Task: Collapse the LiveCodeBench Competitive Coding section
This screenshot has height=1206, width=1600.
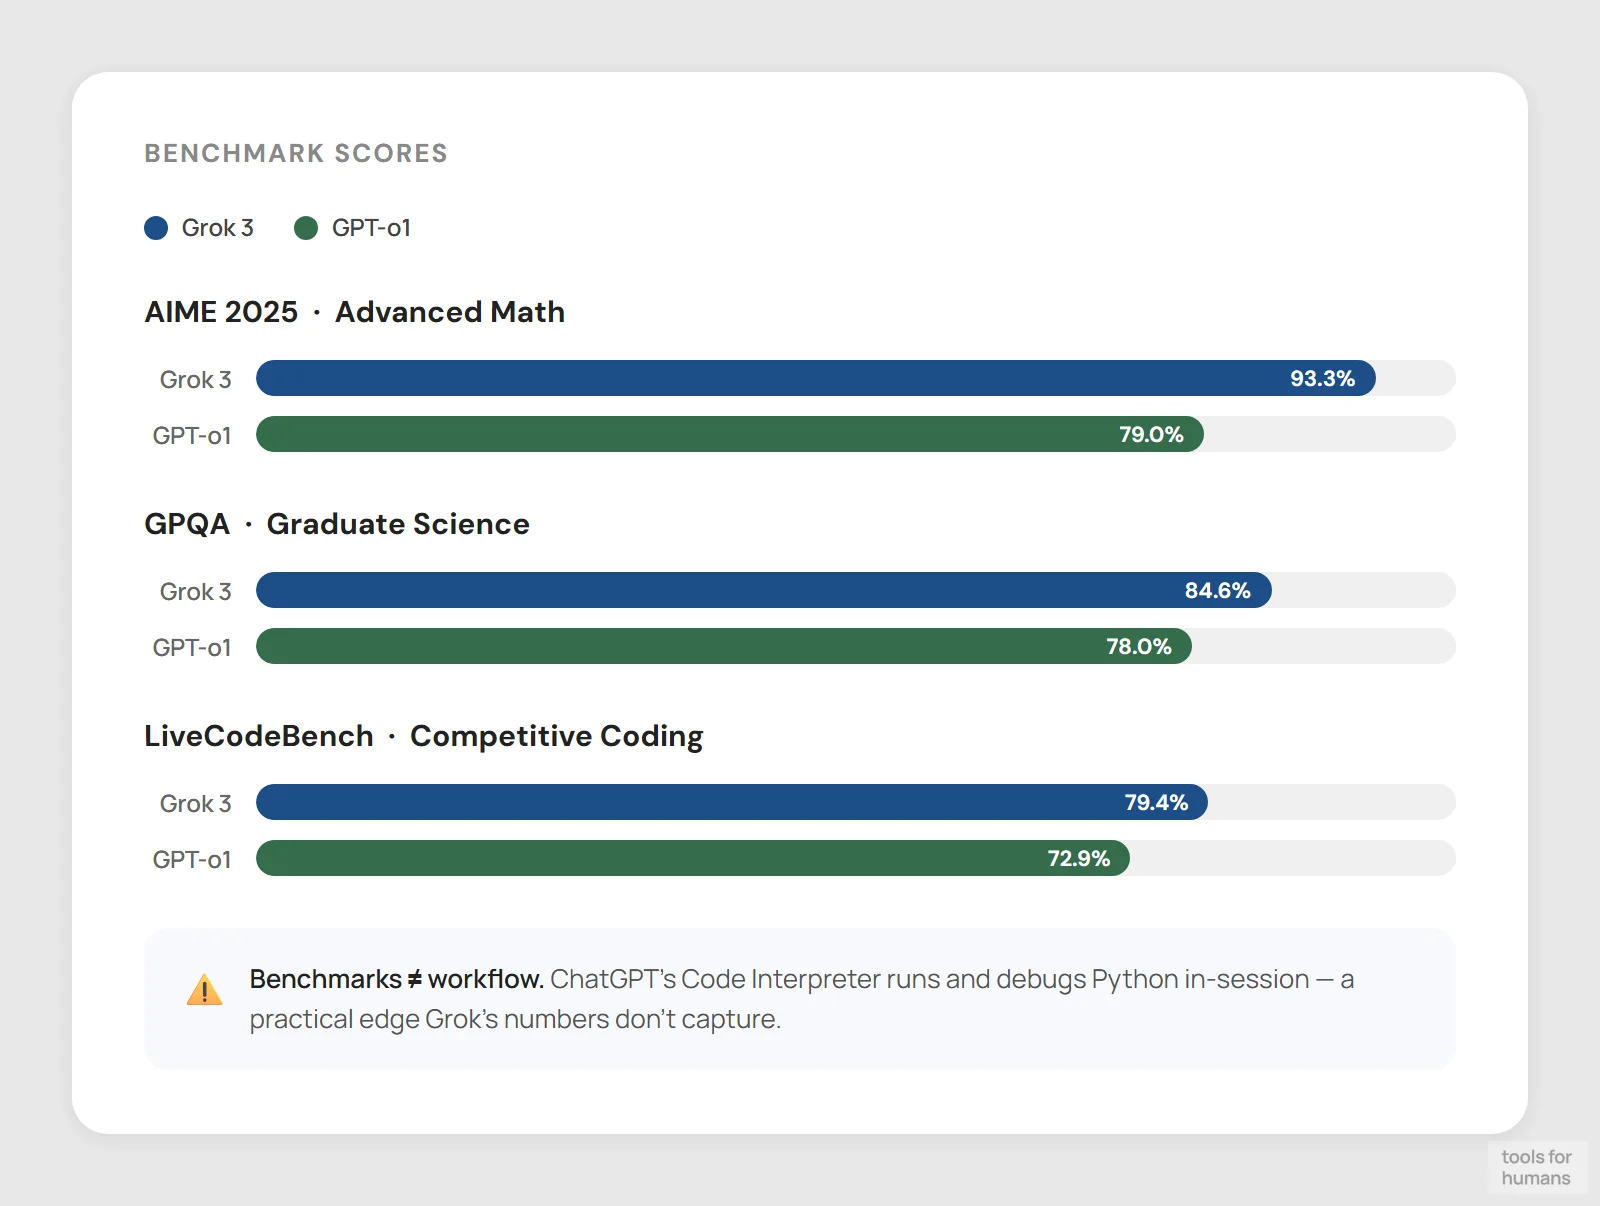Action: tap(423, 735)
